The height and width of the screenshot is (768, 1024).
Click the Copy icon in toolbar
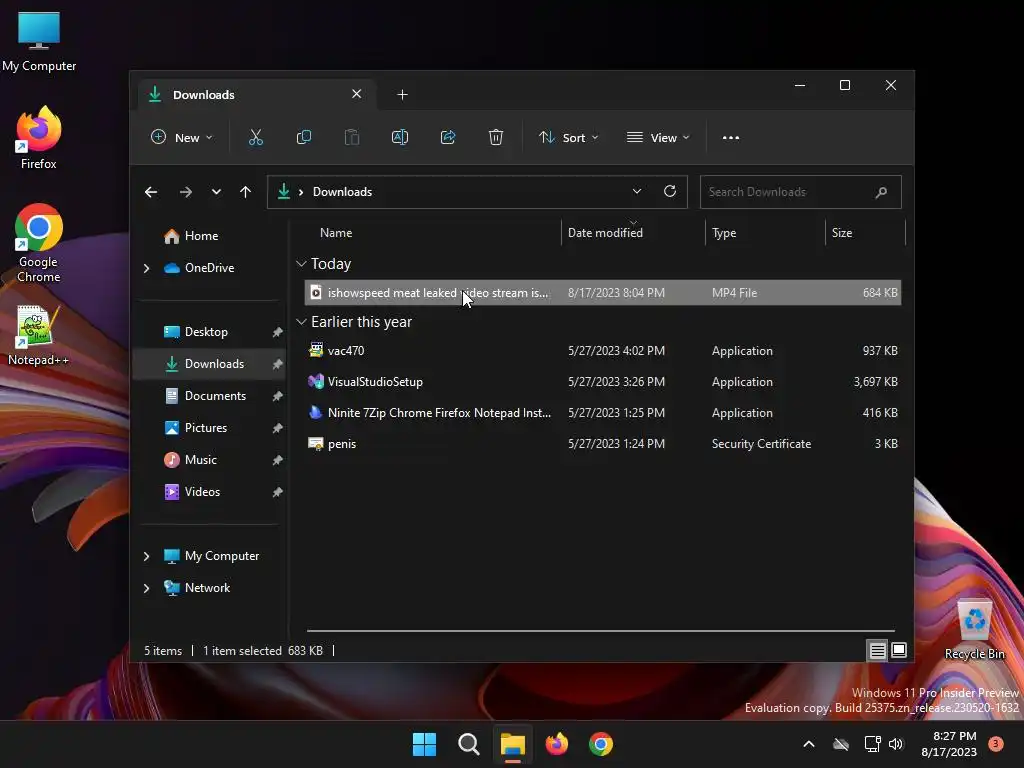(304, 137)
